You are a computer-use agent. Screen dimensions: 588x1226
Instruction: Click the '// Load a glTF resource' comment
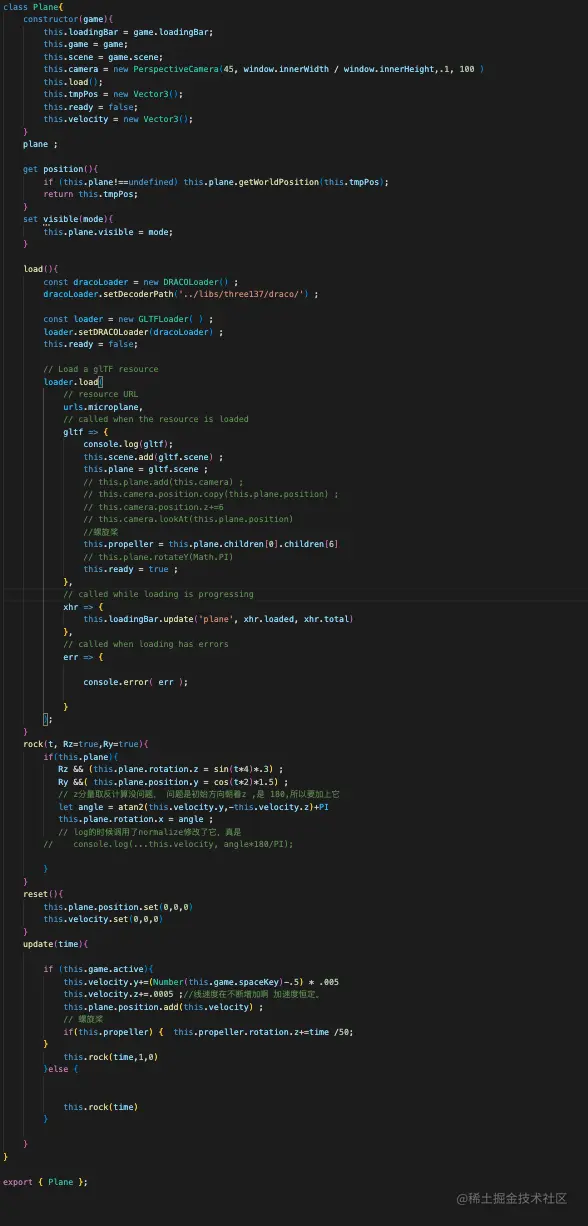point(101,369)
